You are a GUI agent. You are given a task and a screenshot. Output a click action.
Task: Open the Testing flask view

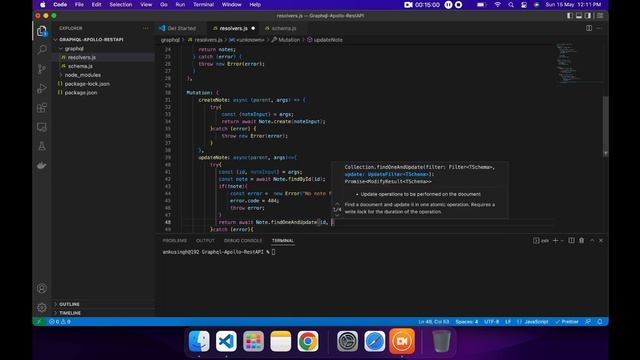42,146
